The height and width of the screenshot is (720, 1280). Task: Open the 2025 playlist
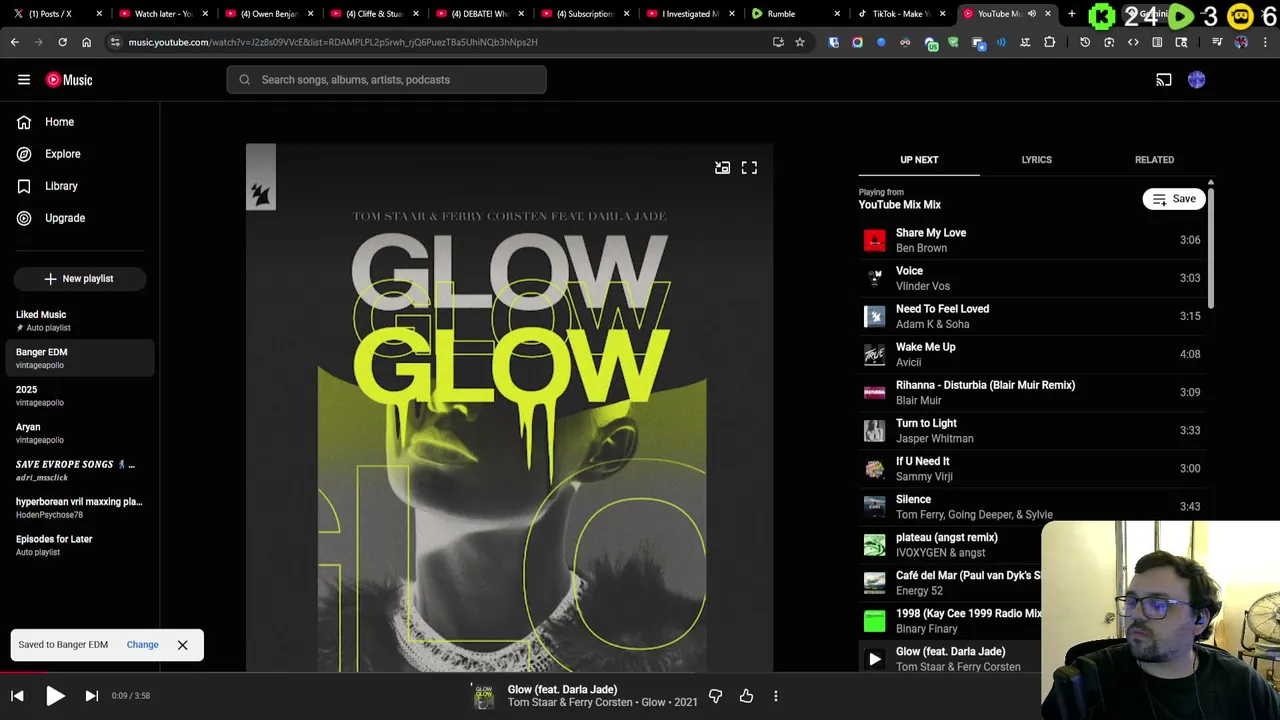[80, 395]
